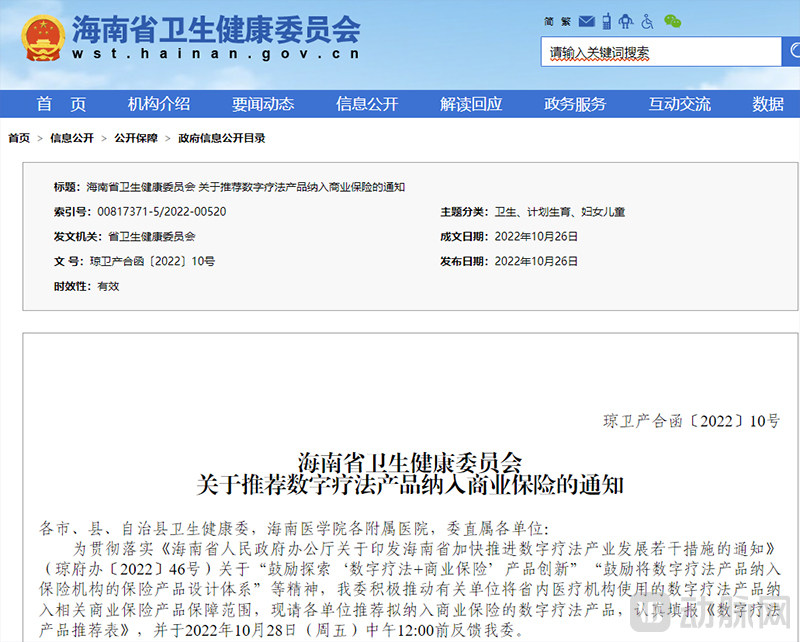Open 政府信息公开目录 breadcrumb link

tap(221, 138)
